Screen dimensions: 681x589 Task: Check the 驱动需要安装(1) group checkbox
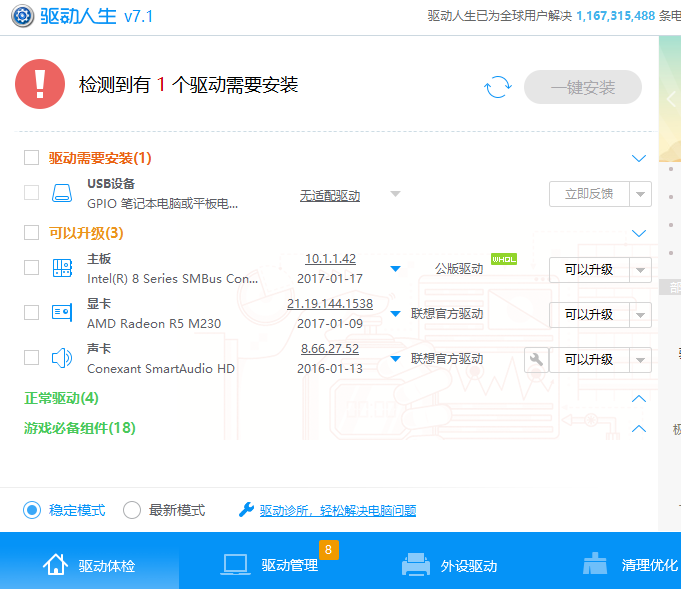click(x=31, y=158)
